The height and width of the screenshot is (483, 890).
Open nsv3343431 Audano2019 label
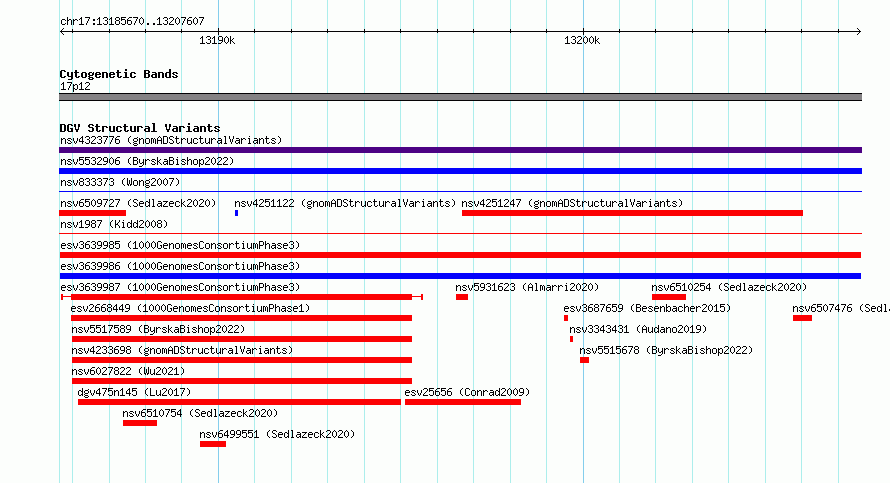[638, 329]
